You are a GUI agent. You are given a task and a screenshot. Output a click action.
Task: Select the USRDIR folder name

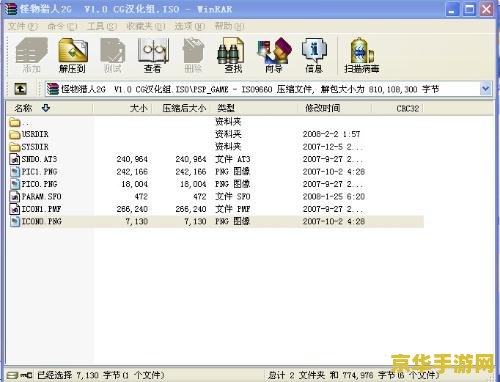(35, 134)
